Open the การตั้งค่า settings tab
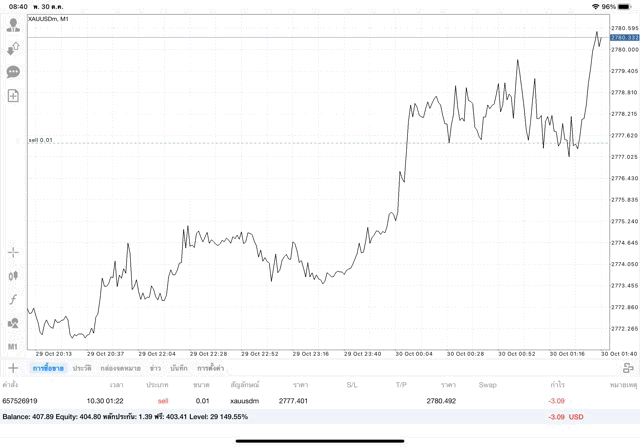Screen dimensions: 640x447 point(210,368)
